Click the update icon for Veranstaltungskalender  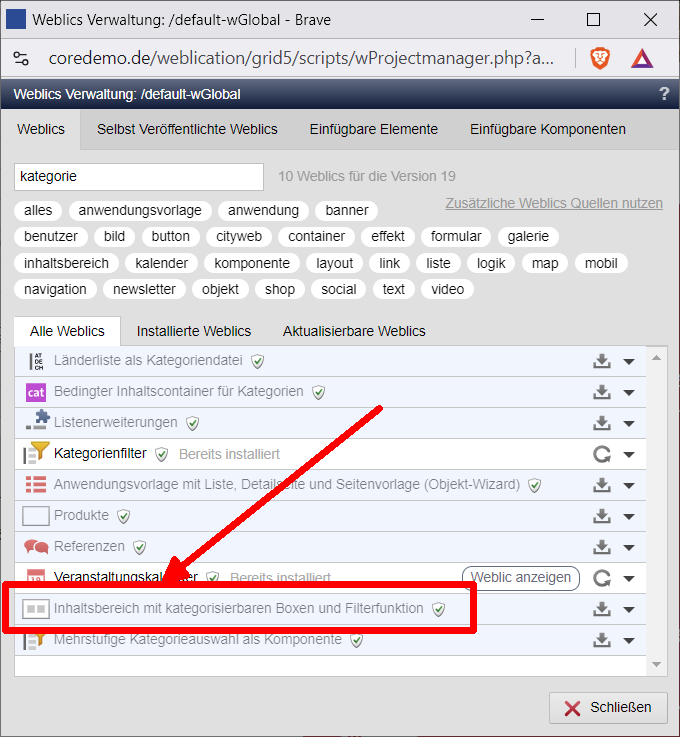click(602, 578)
